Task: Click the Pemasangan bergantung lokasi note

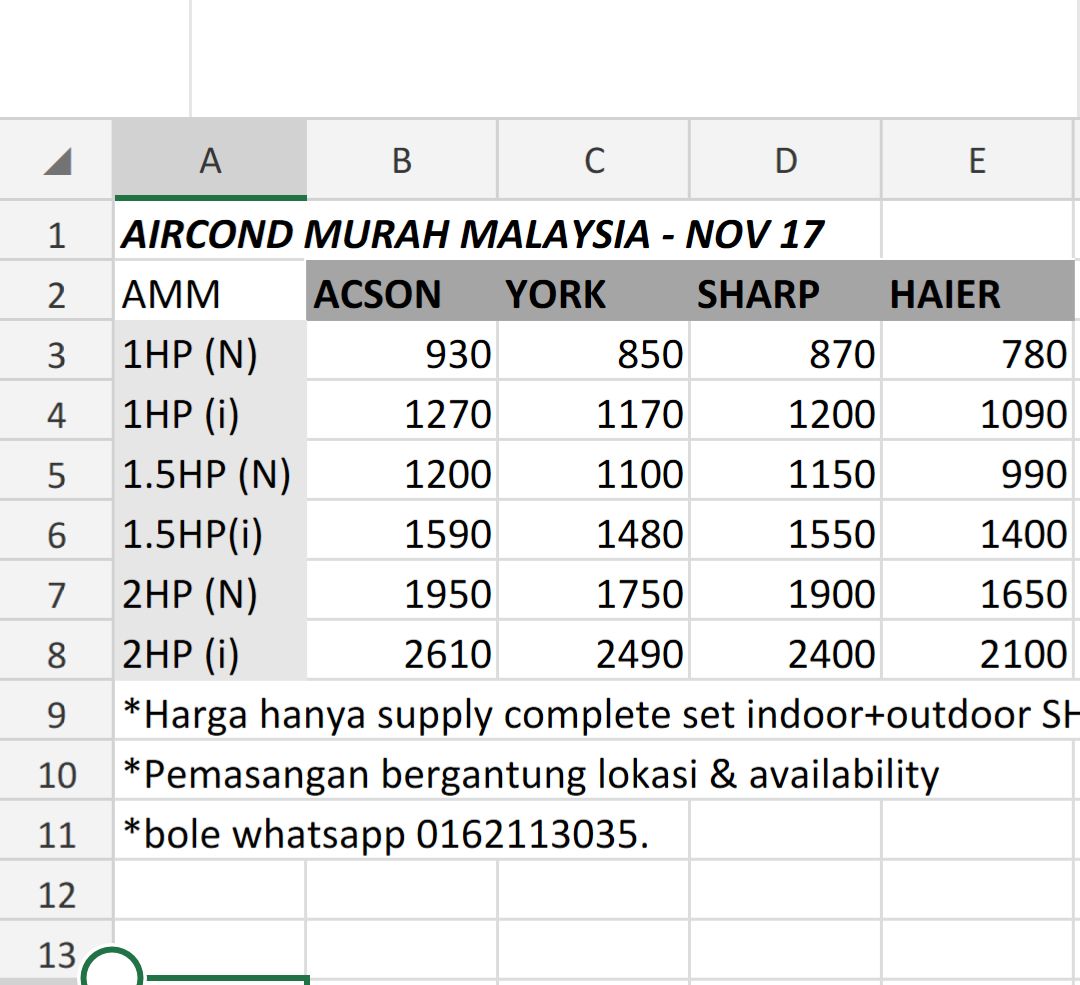Action: tap(530, 775)
